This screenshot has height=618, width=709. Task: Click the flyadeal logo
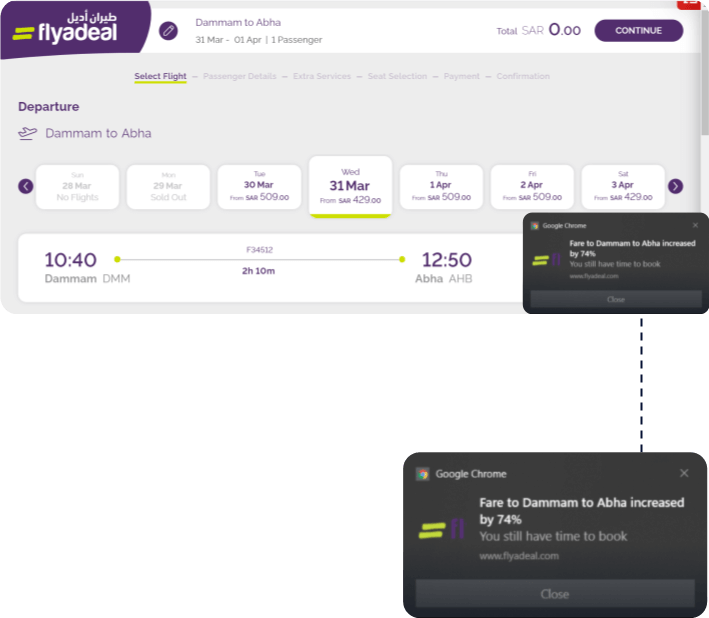(65, 28)
